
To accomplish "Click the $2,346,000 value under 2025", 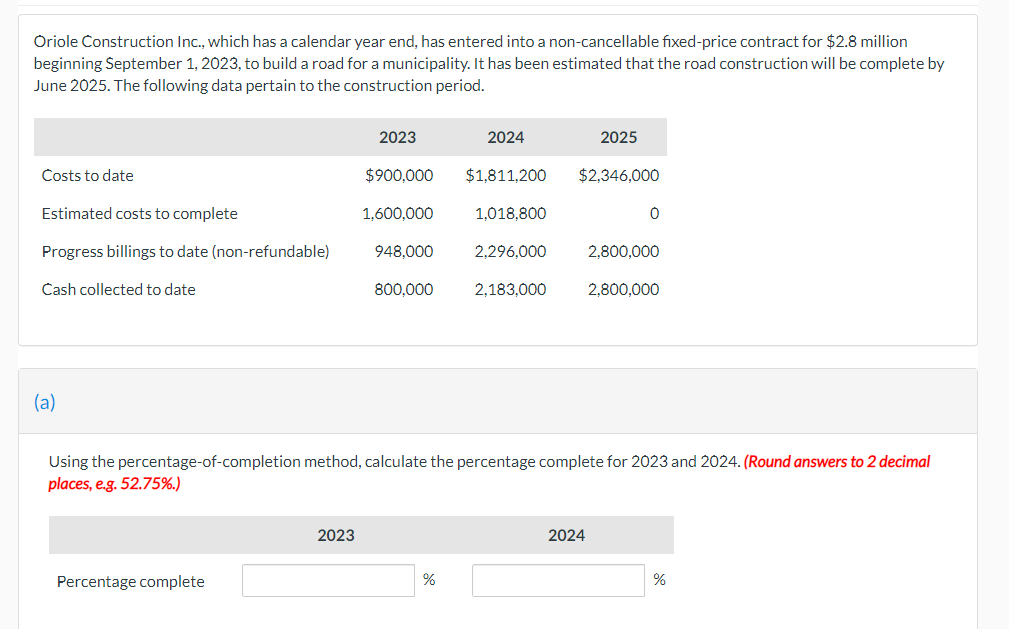I will 619,175.
